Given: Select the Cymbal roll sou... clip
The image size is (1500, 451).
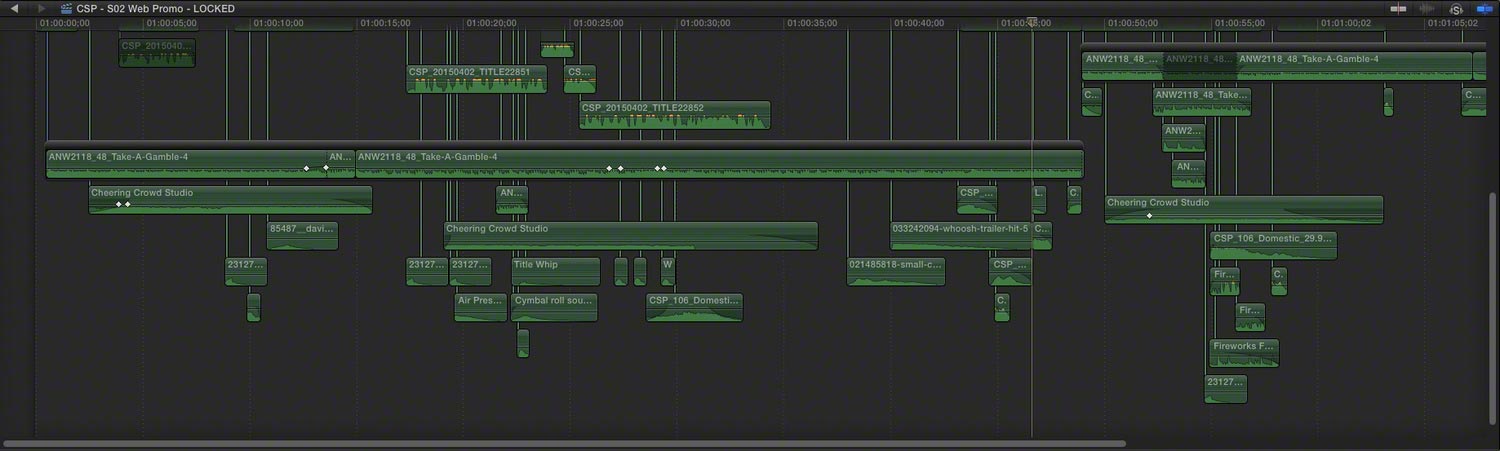Looking at the screenshot, I should [554, 307].
